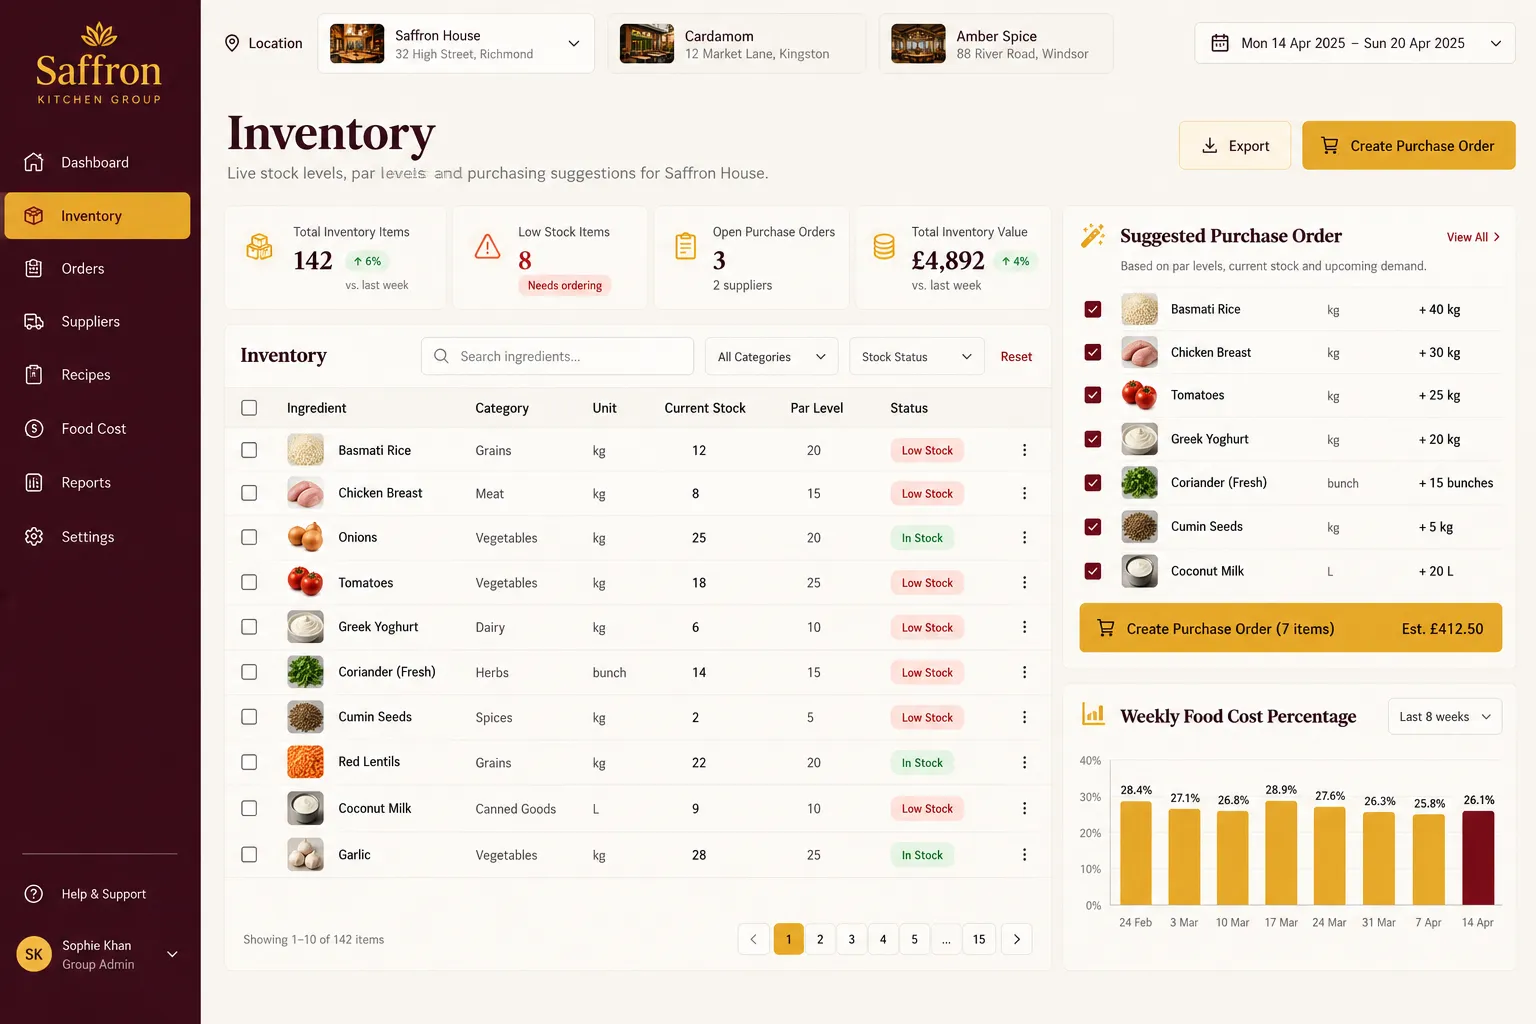Click the magic wand Suggested Purchase Order icon

point(1093,236)
